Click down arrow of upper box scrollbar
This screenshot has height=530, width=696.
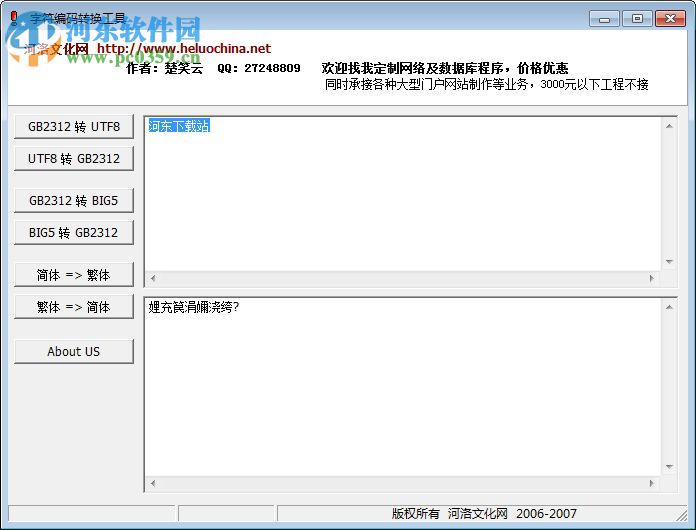669,262
